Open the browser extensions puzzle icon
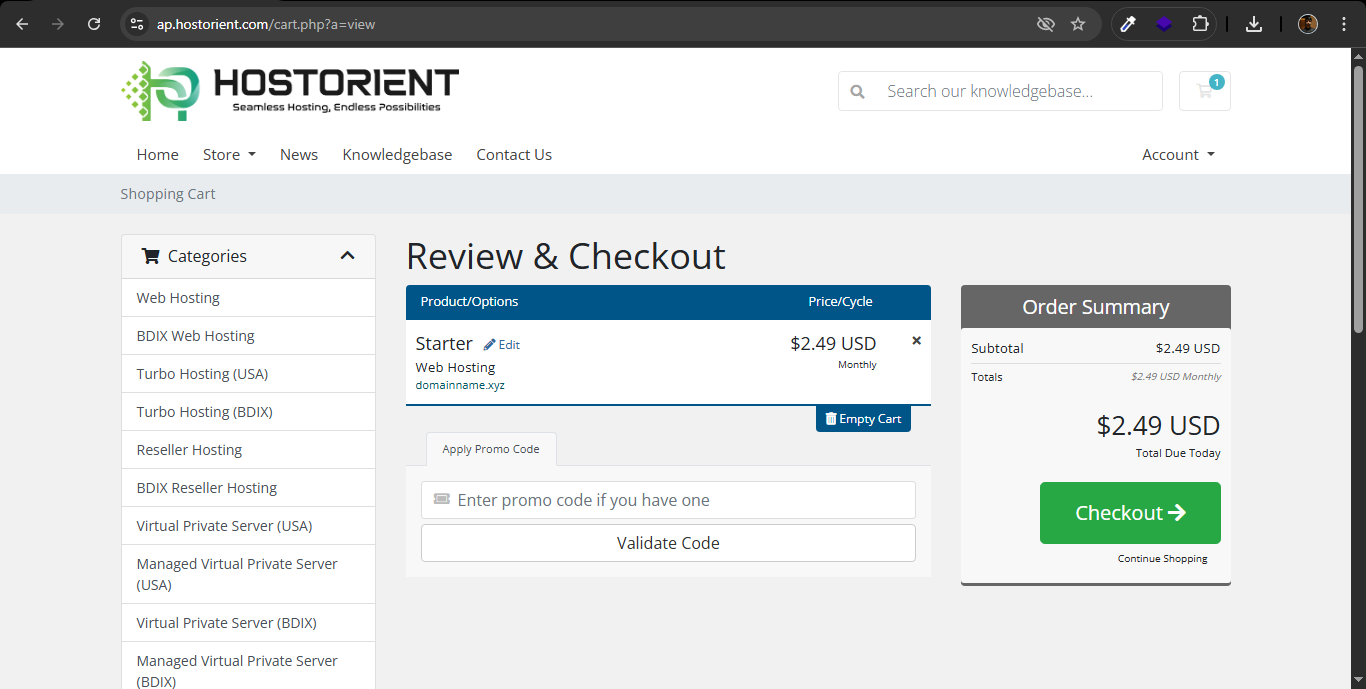Image resolution: width=1366 pixels, height=689 pixels. click(x=1200, y=24)
